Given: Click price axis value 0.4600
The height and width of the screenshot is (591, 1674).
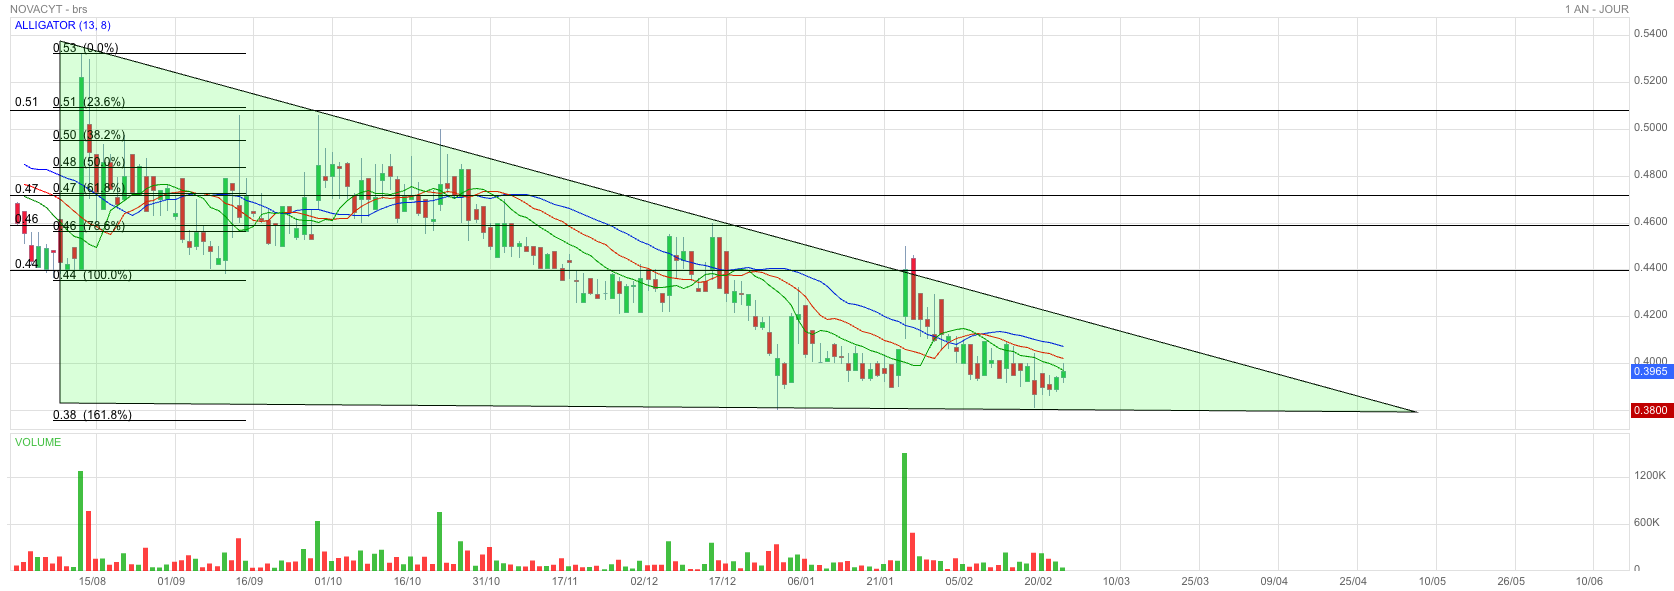Looking at the screenshot, I should [x=1650, y=221].
